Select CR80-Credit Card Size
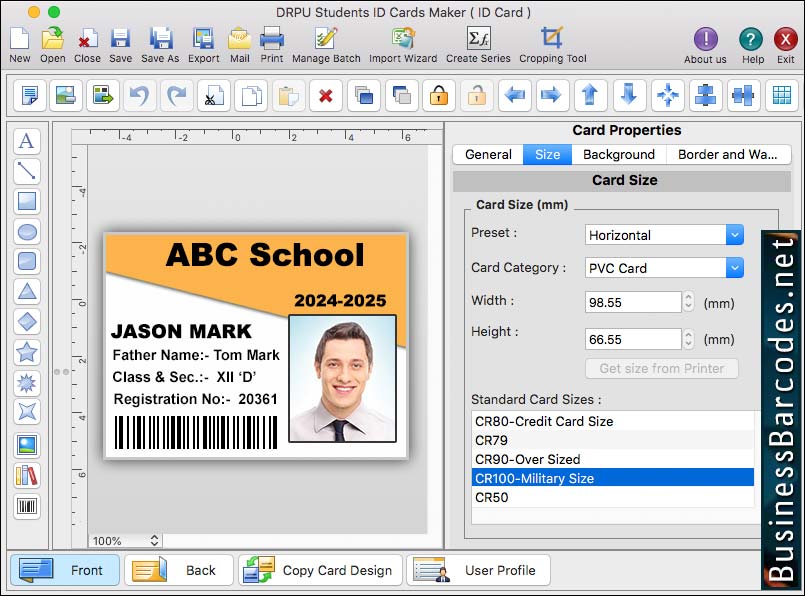The height and width of the screenshot is (596, 805). [612, 421]
